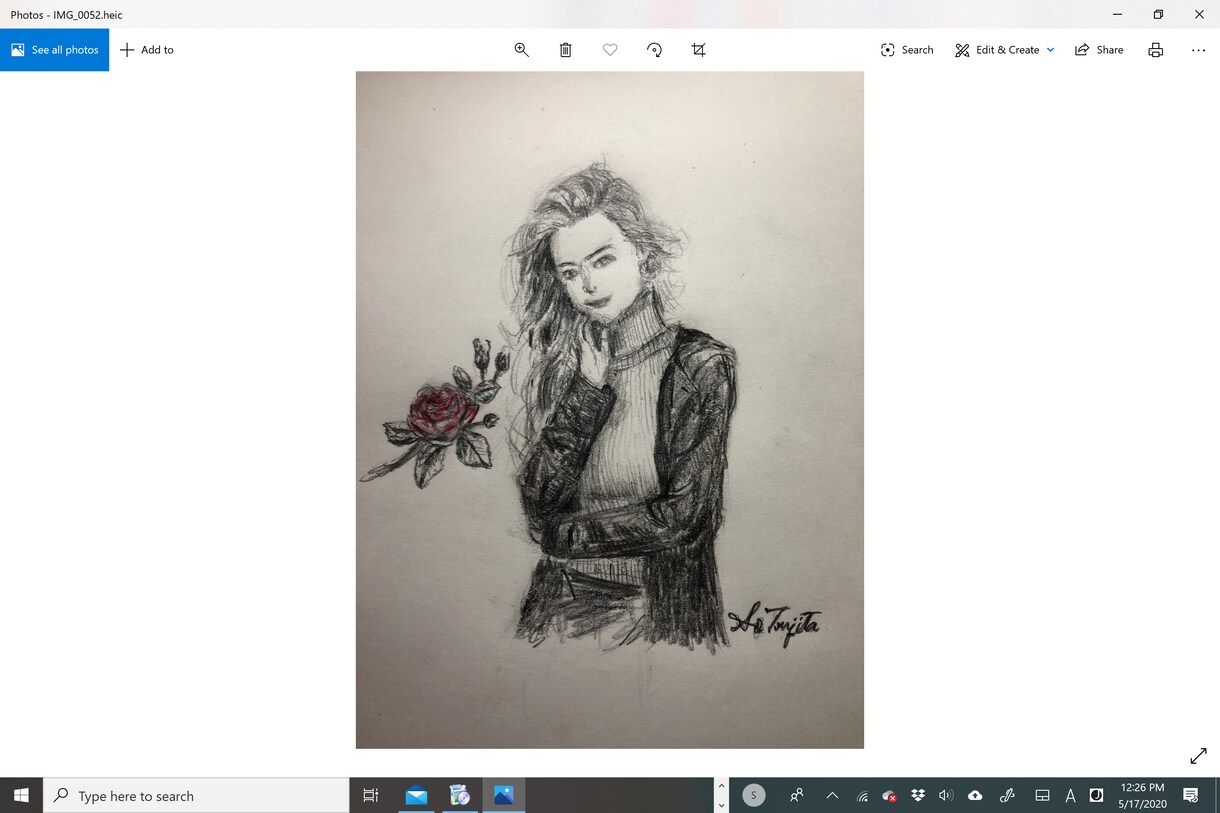This screenshot has width=1220, height=813.
Task: Open the See more ellipsis menu
Action: pyautogui.click(x=1198, y=50)
